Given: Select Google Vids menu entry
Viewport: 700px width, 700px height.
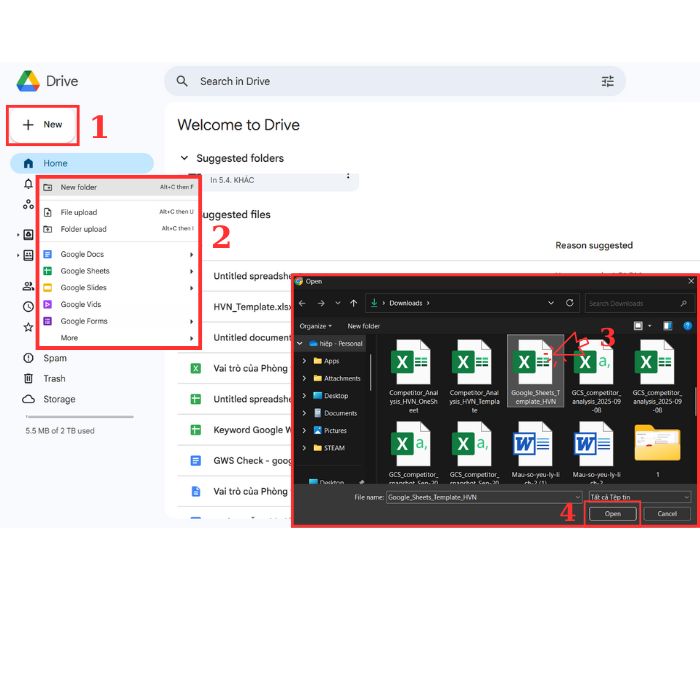Looking at the screenshot, I should pyautogui.click(x=118, y=304).
